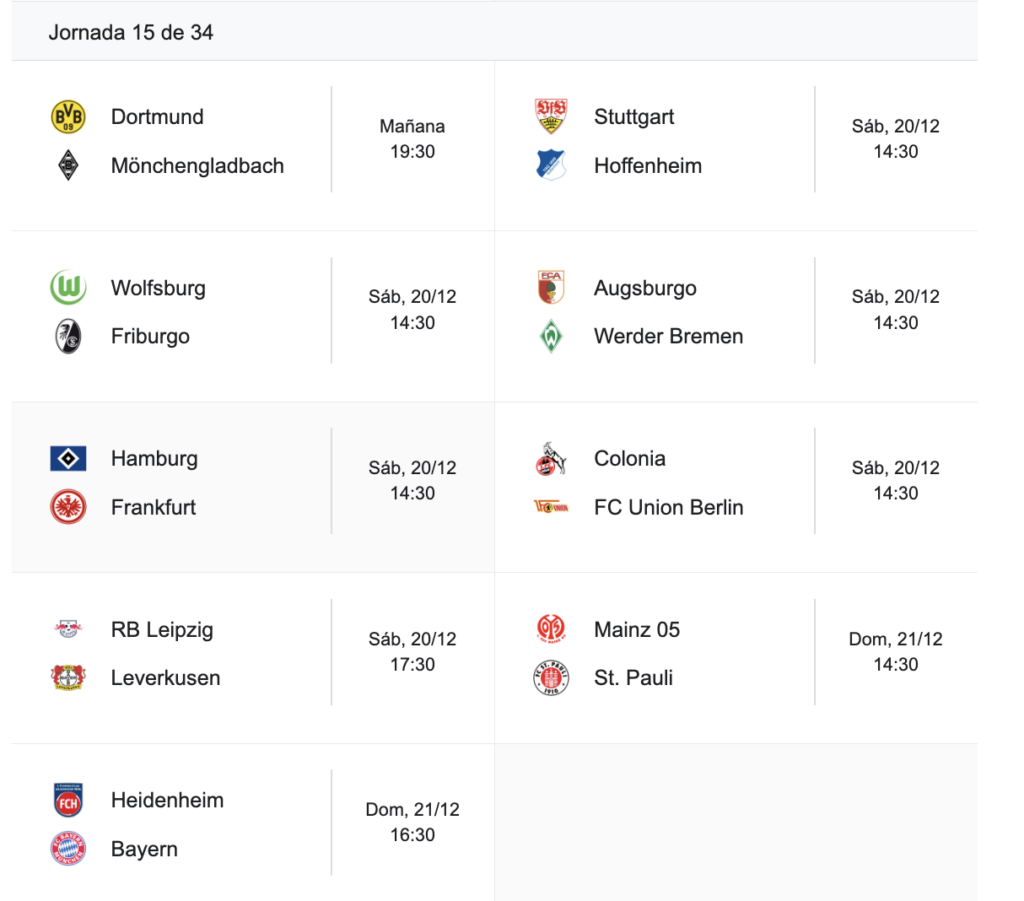
Task: Click the Colonia goat crest icon
Action: pyautogui.click(x=551, y=459)
